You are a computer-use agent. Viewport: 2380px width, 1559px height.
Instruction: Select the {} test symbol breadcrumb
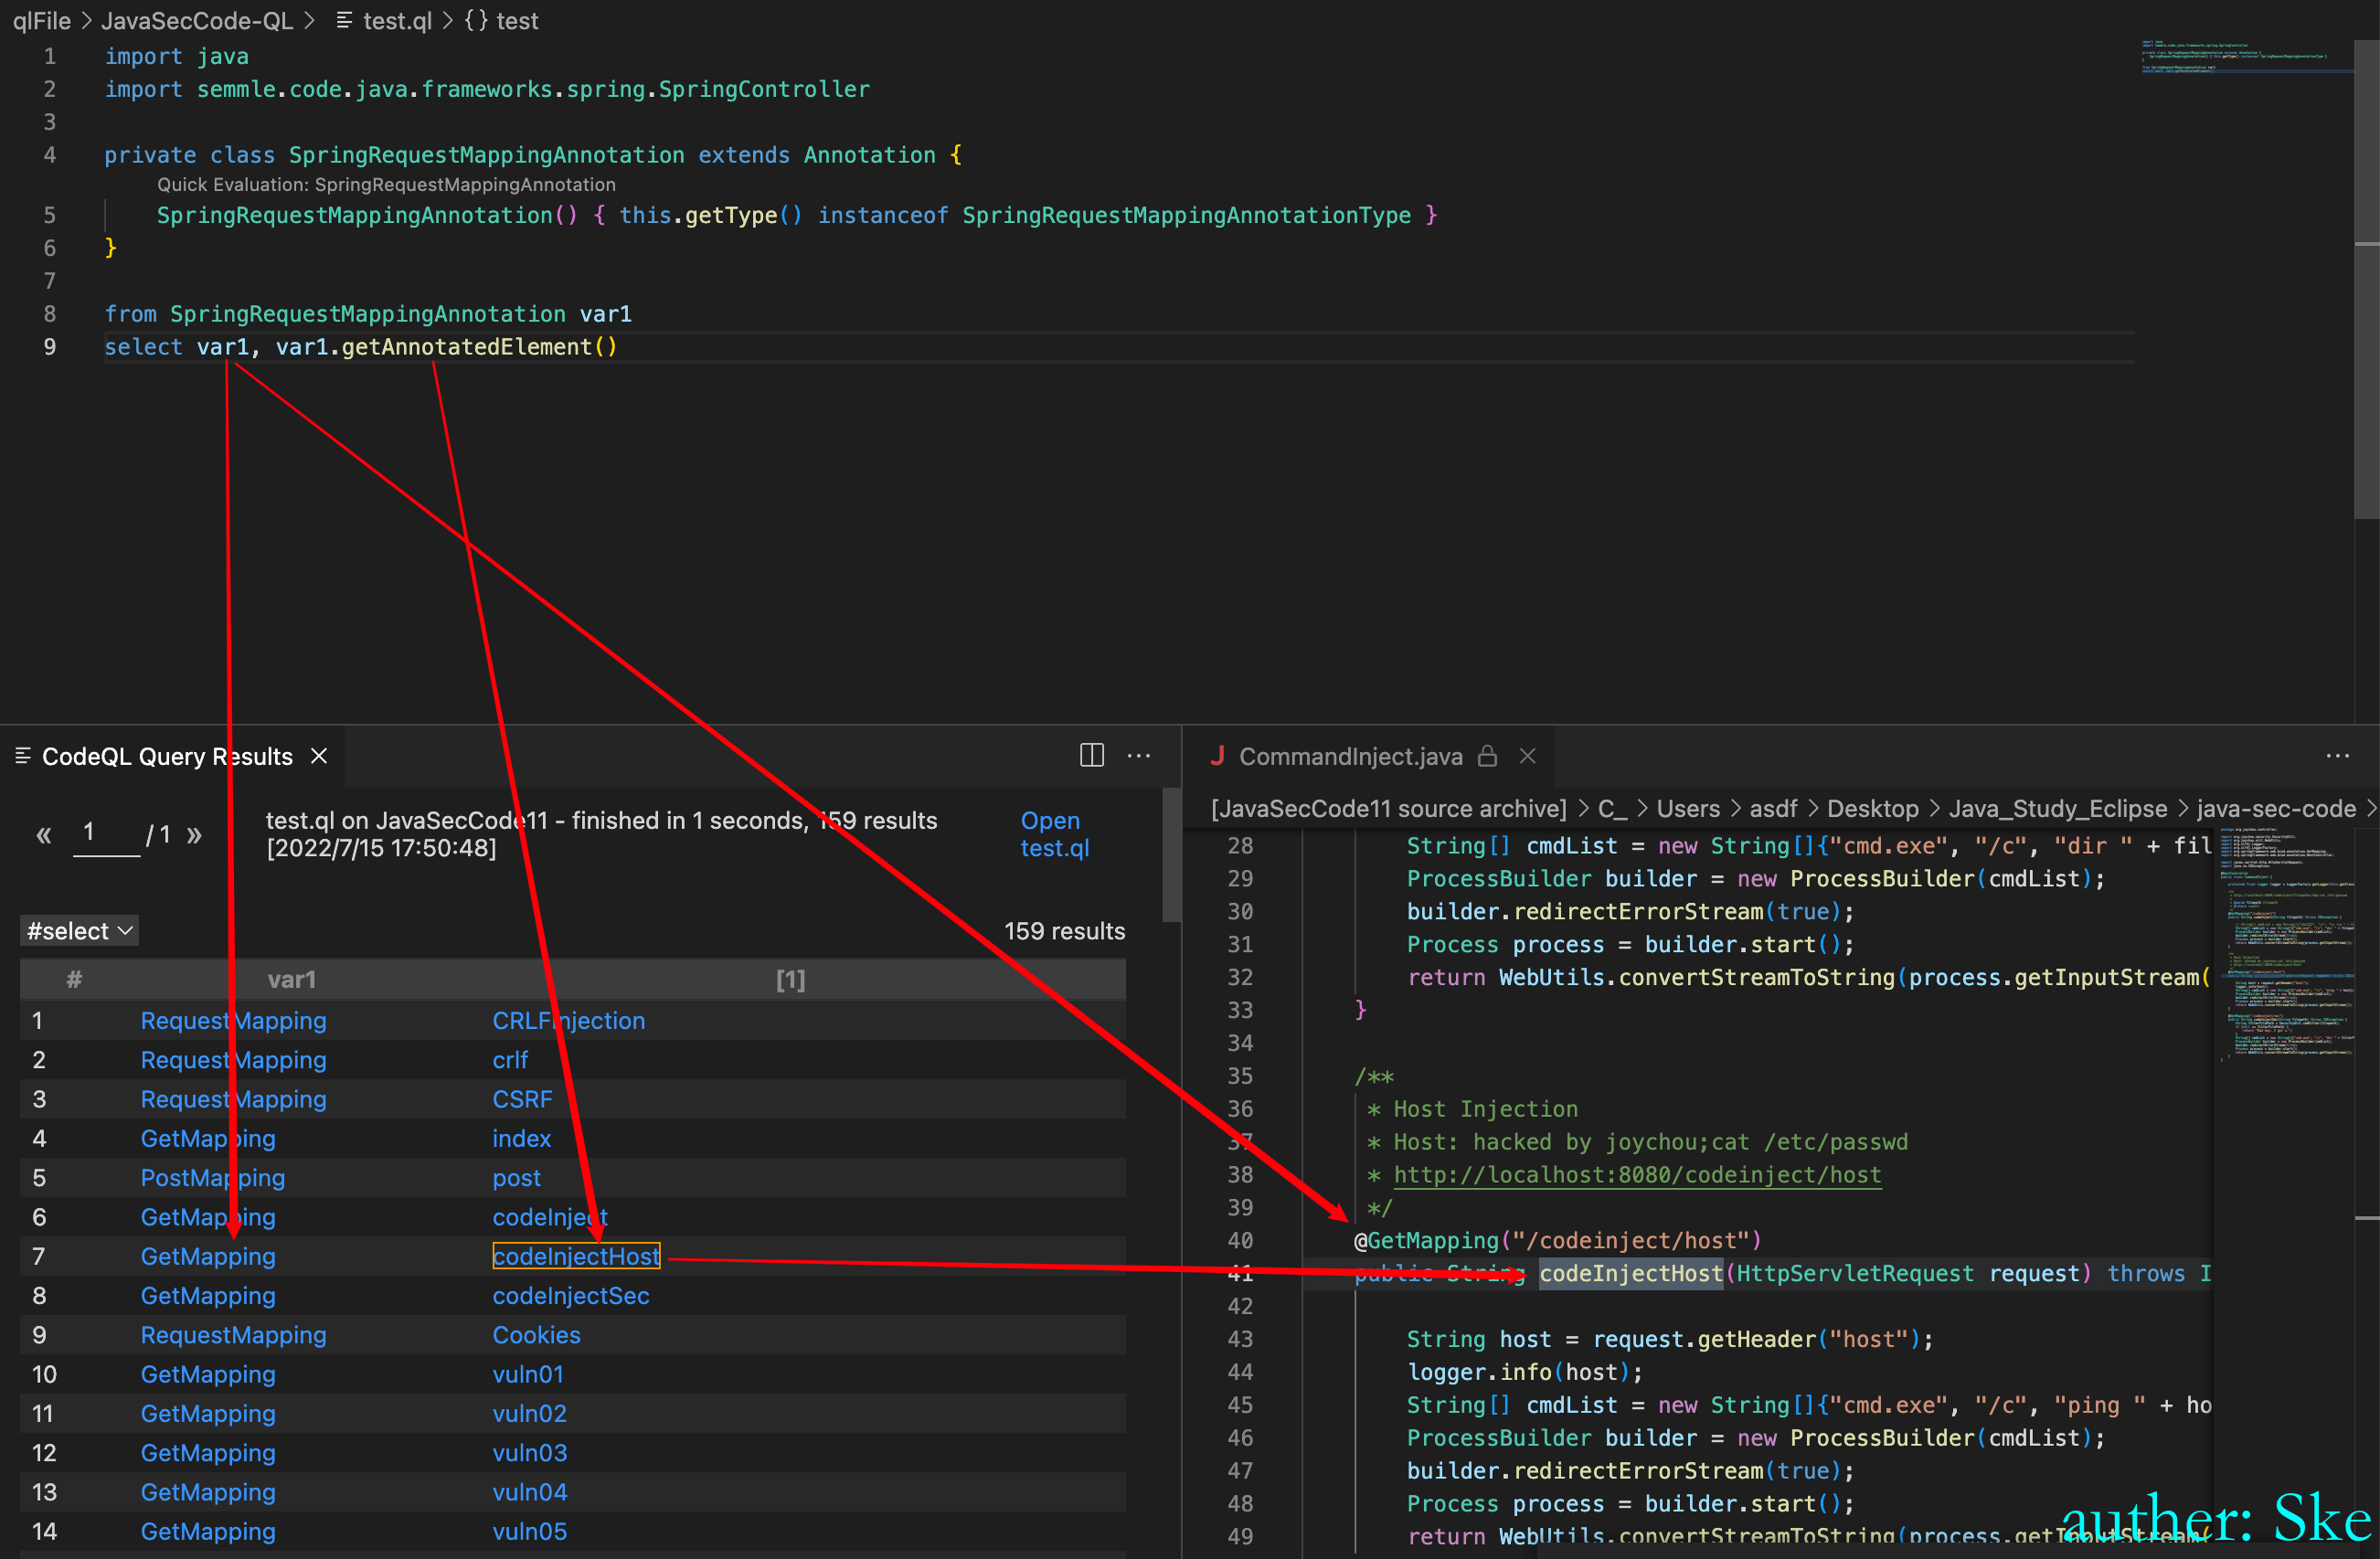coord(501,20)
